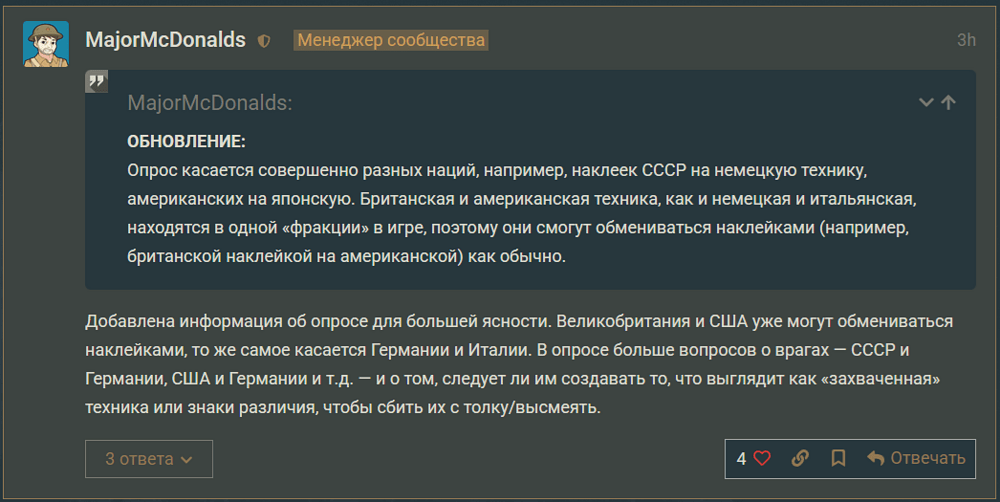Click the moderator shield icon
The height and width of the screenshot is (502, 1000).
[x=264, y=41]
